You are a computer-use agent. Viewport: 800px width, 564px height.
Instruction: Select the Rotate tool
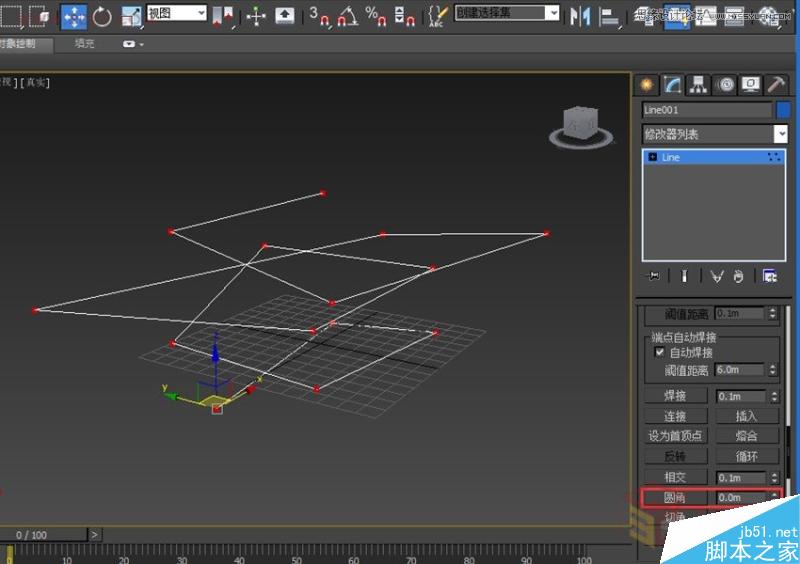pos(102,16)
